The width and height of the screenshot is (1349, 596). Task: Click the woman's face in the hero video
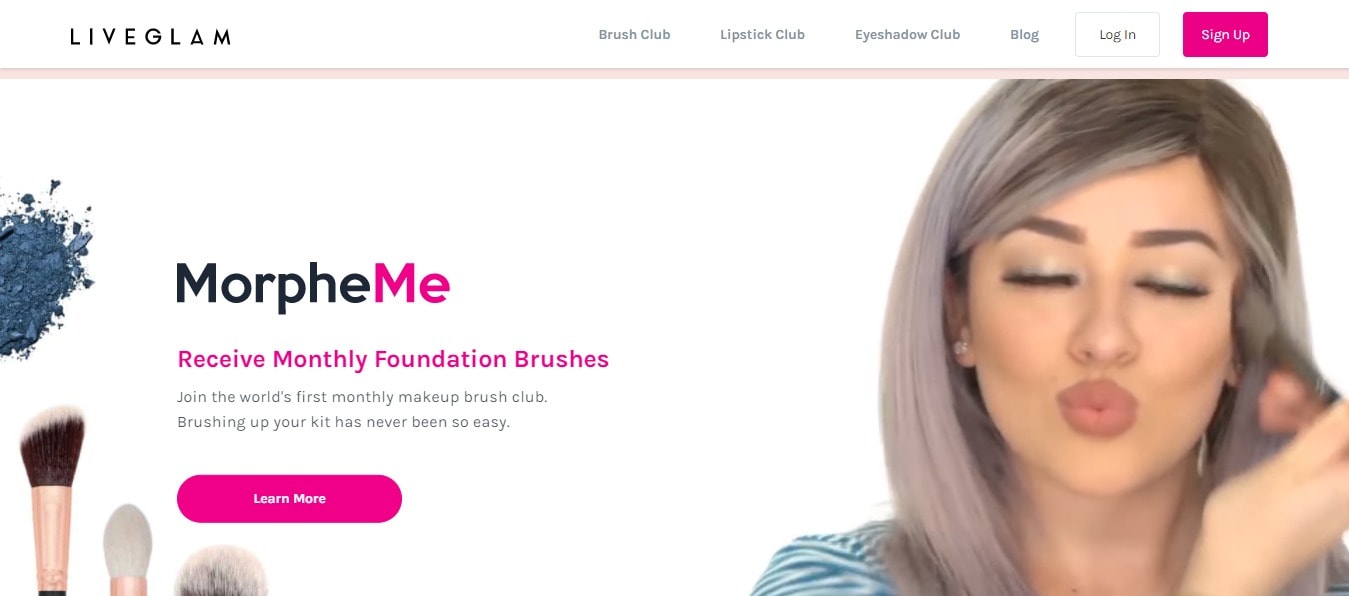pos(1095,320)
